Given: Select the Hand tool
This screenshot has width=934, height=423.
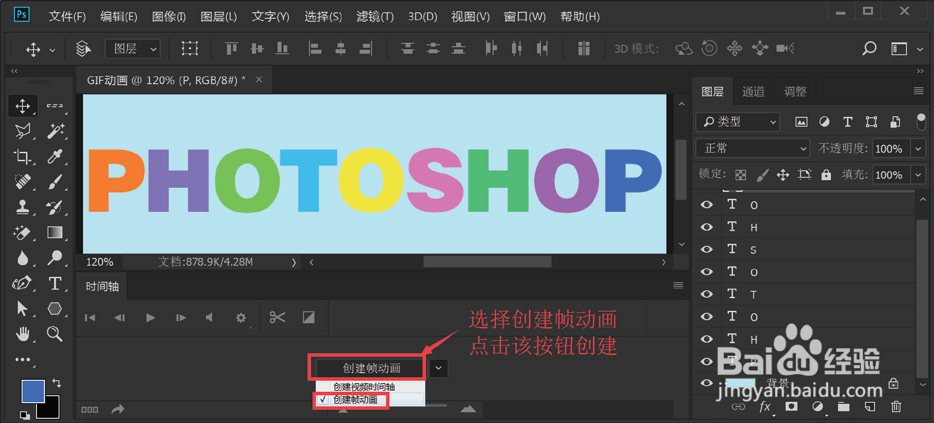Looking at the screenshot, I should pos(23,334).
